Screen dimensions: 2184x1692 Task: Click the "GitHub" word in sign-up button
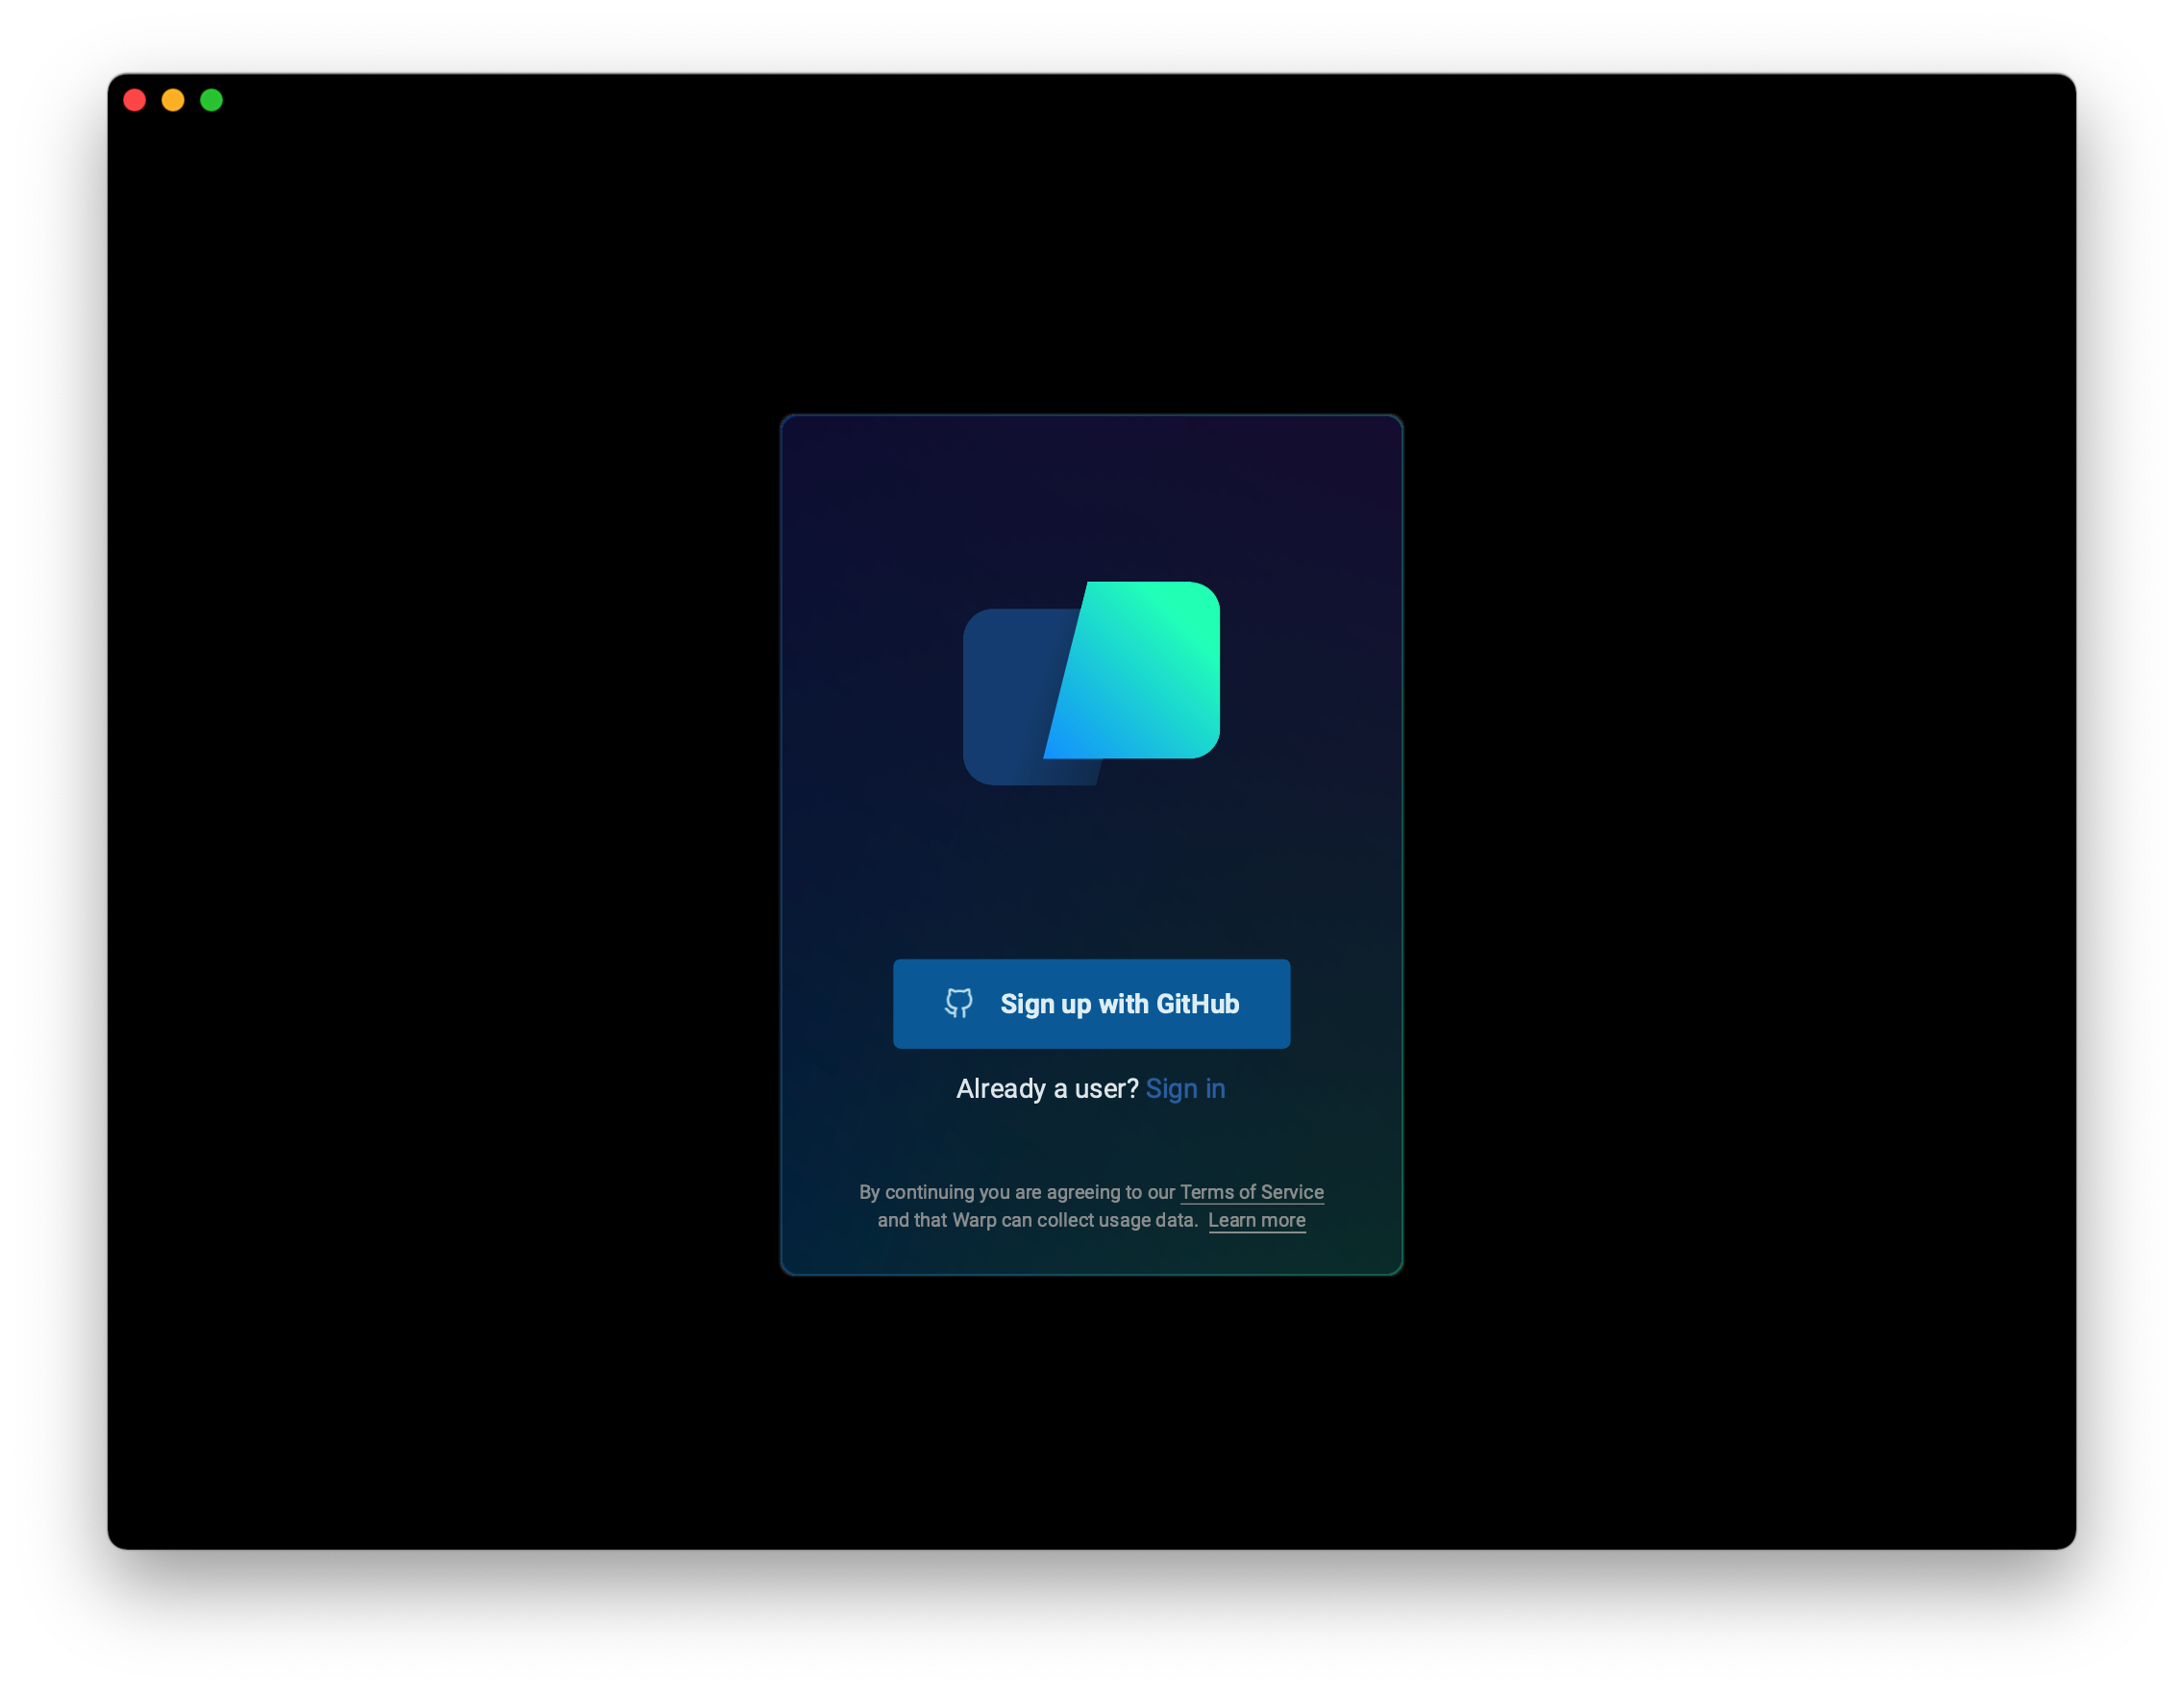coord(1197,1003)
